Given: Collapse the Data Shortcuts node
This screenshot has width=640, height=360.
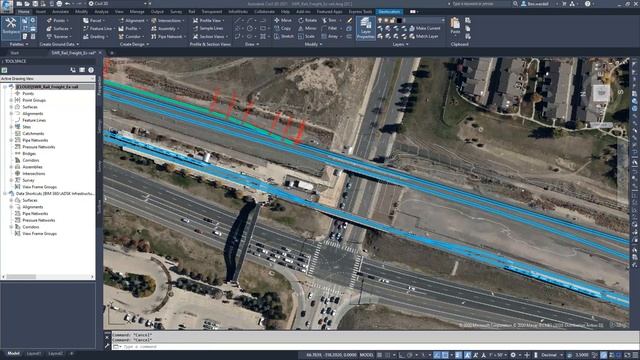Looking at the screenshot, I should 5,193.
